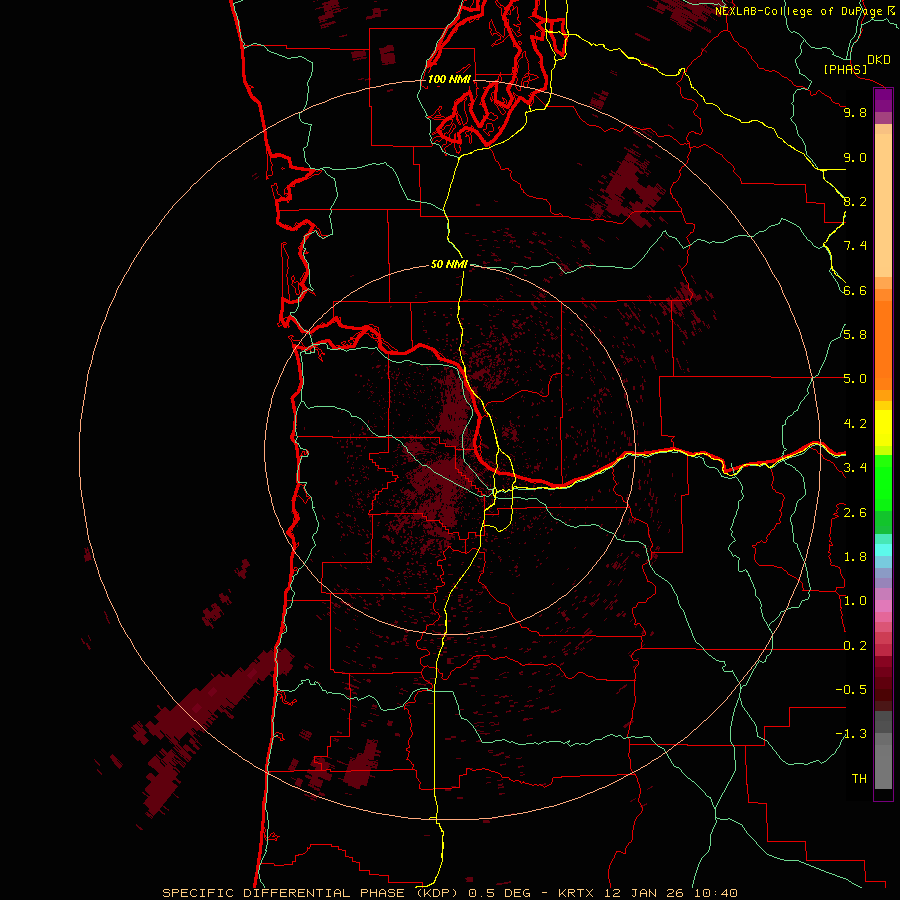The height and width of the screenshot is (900, 900).
Task: Click the TH threshold label
Action: tap(859, 779)
